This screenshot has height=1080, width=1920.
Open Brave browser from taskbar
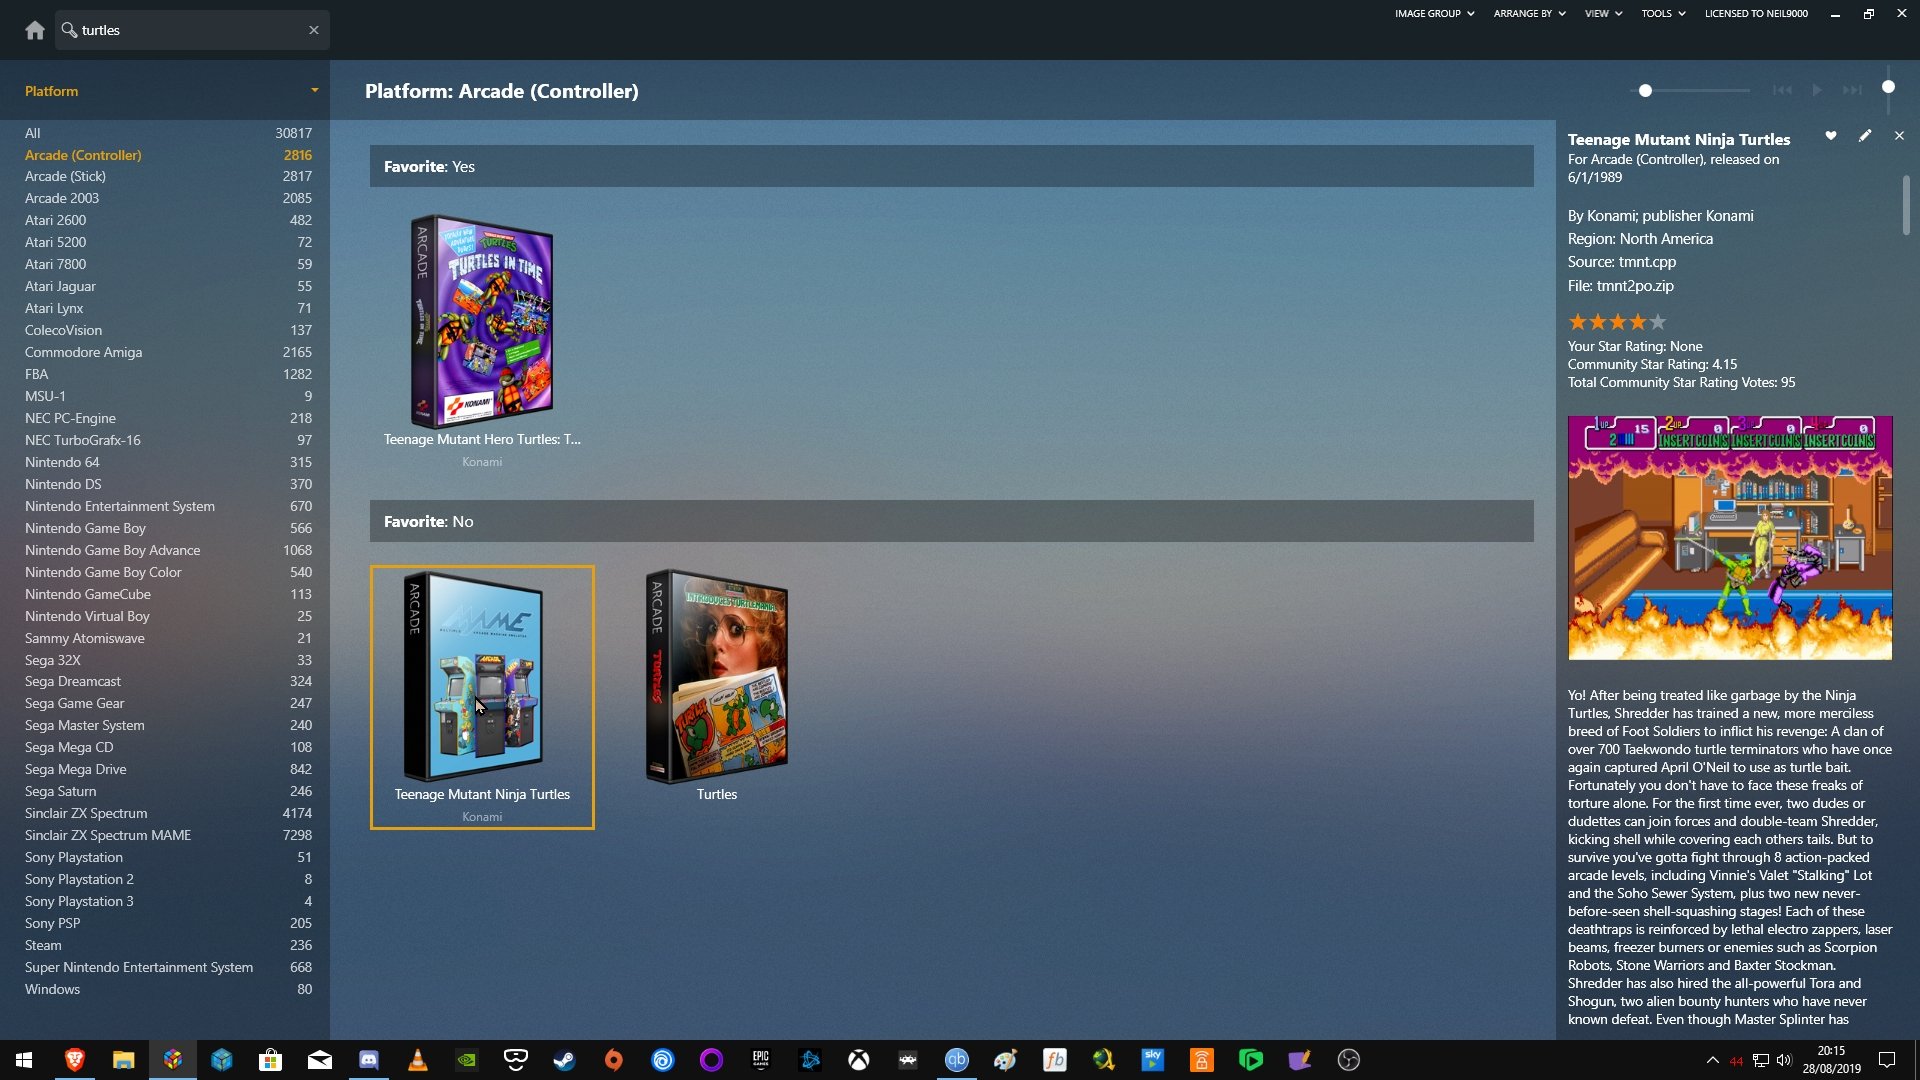pyautogui.click(x=74, y=1060)
